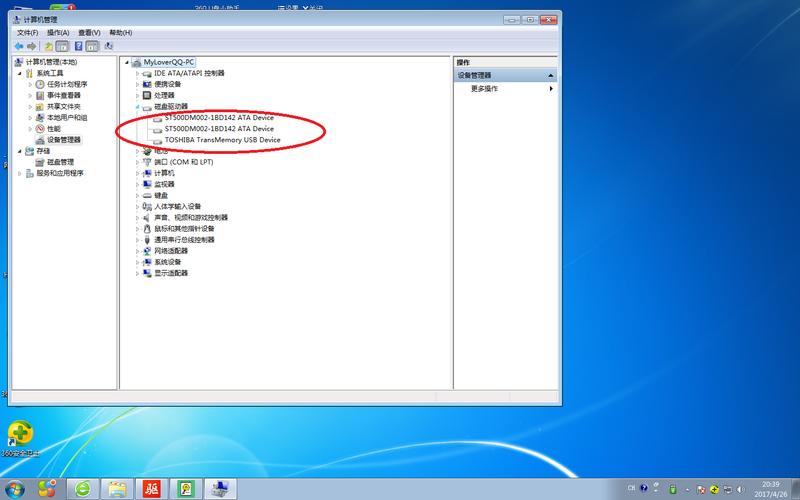800x500 pixels.
Task: Click the 任务计划程序 clock icon
Action: pyautogui.click(x=40, y=84)
